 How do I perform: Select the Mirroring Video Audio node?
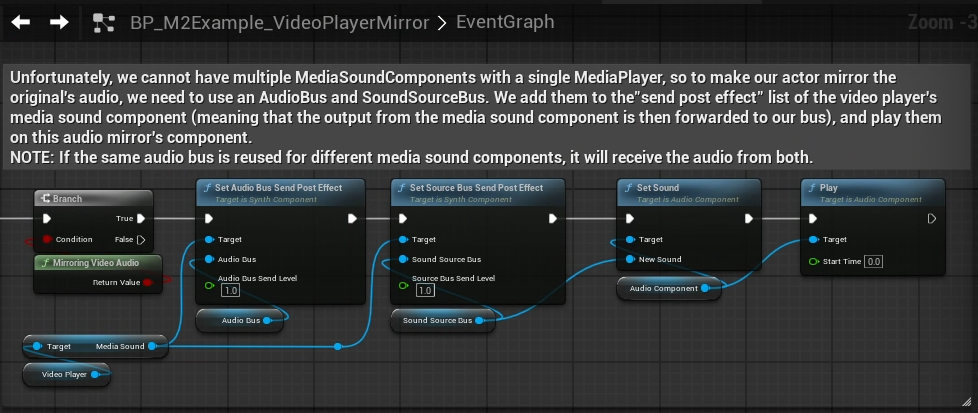point(100,263)
